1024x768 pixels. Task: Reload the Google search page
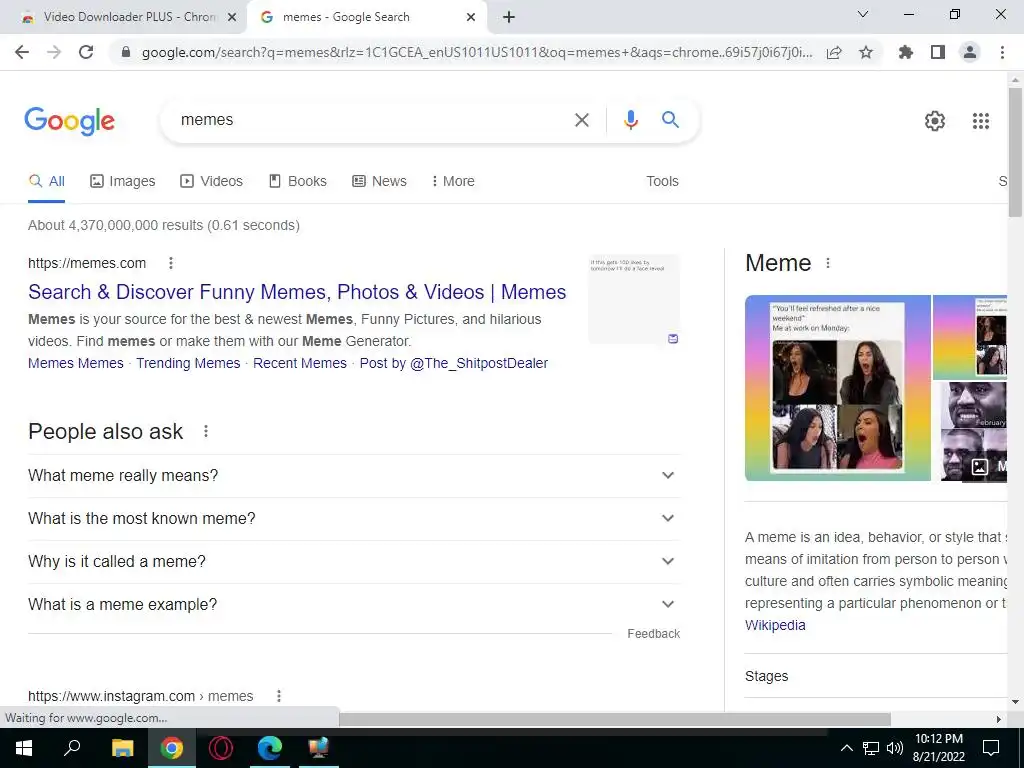pos(86,52)
